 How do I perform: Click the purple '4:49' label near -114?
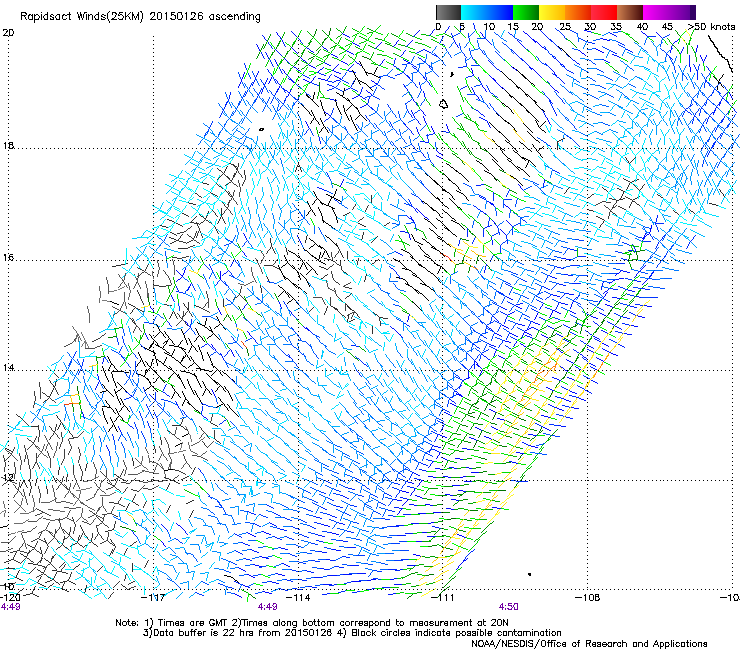coord(267,607)
